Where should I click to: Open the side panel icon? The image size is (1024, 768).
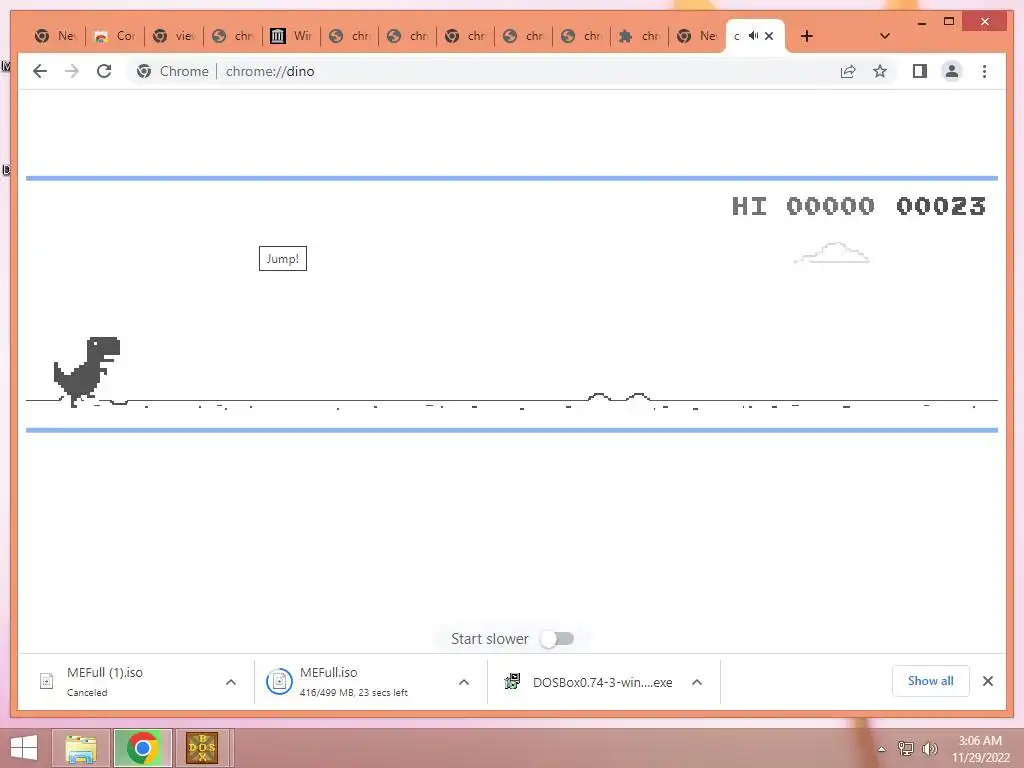(920, 71)
